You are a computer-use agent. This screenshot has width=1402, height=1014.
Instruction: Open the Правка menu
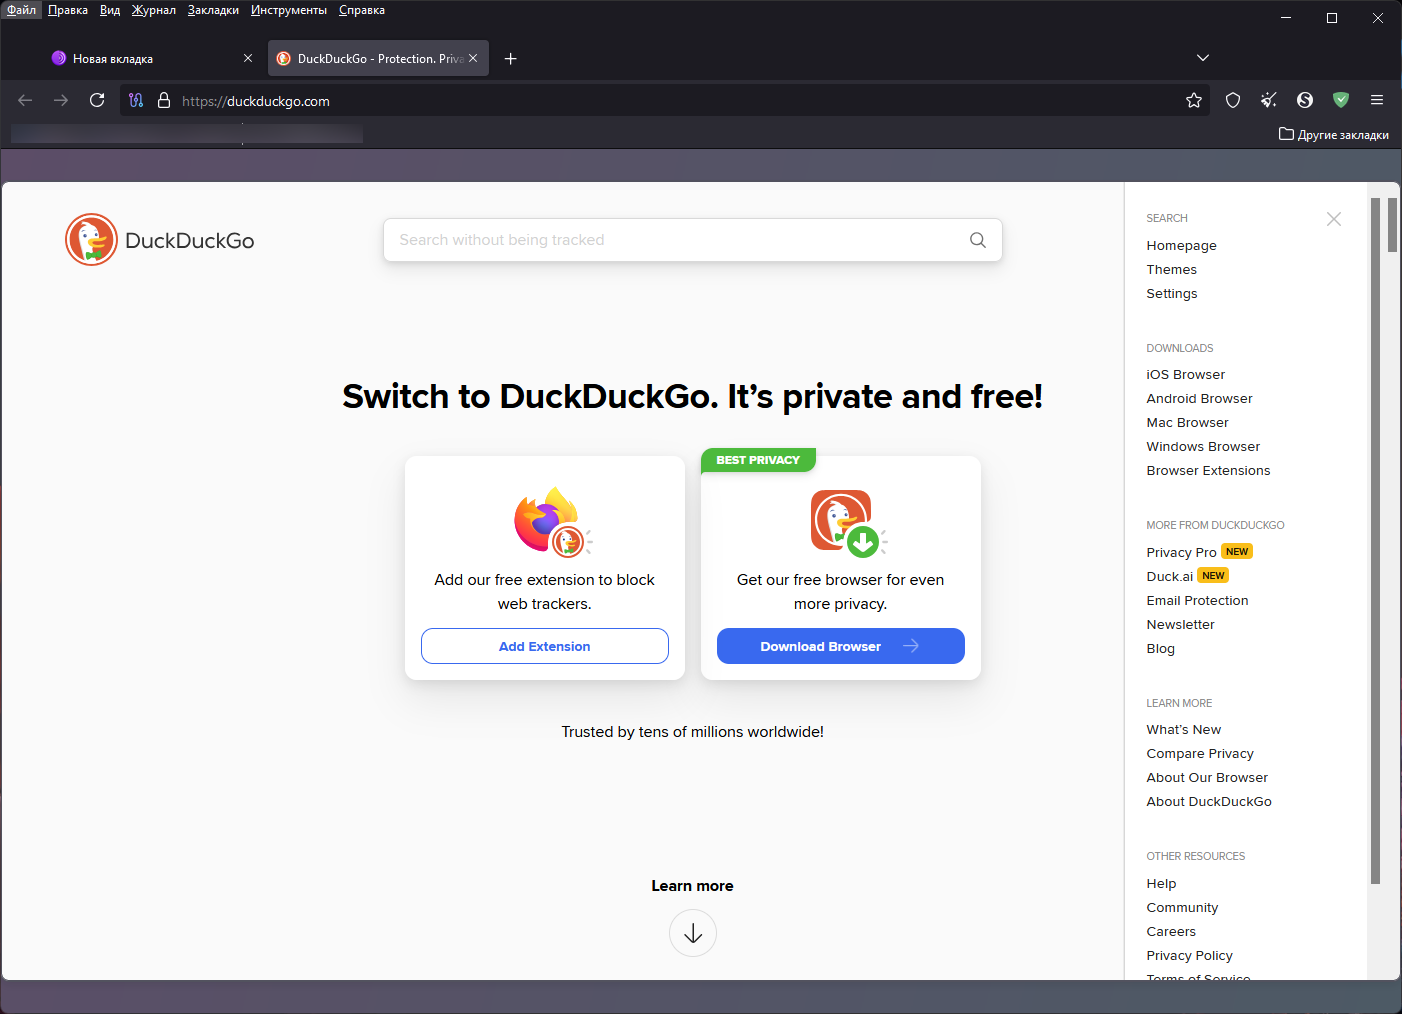click(x=68, y=10)
